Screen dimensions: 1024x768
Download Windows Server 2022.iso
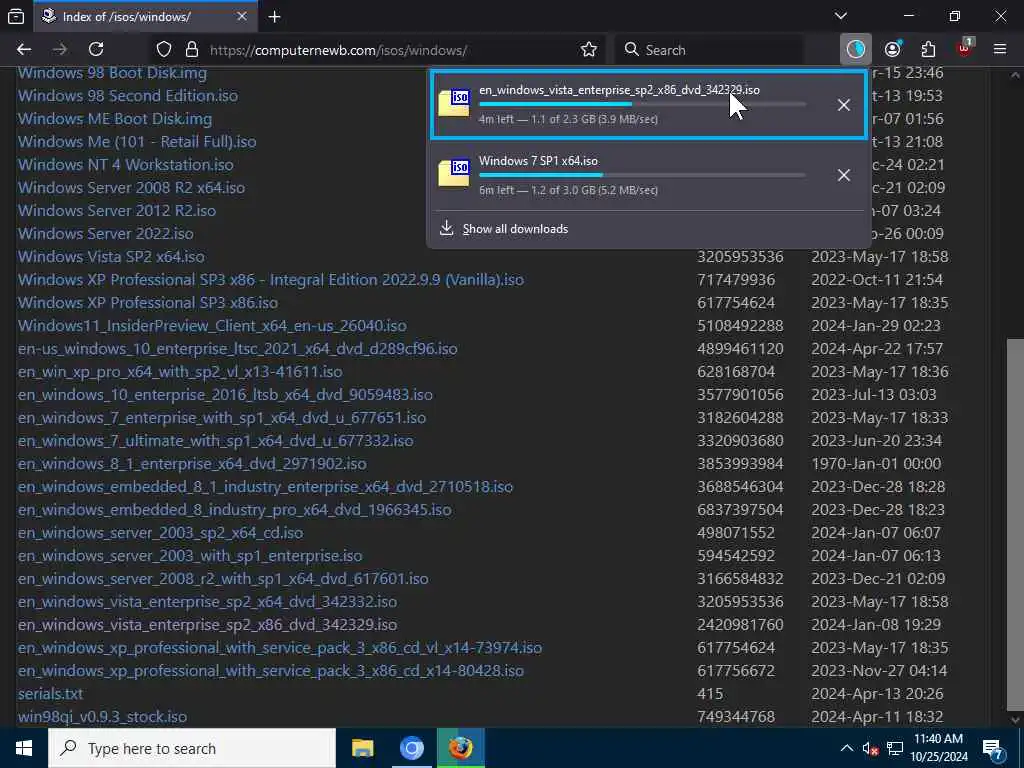(x=106, y=234)
